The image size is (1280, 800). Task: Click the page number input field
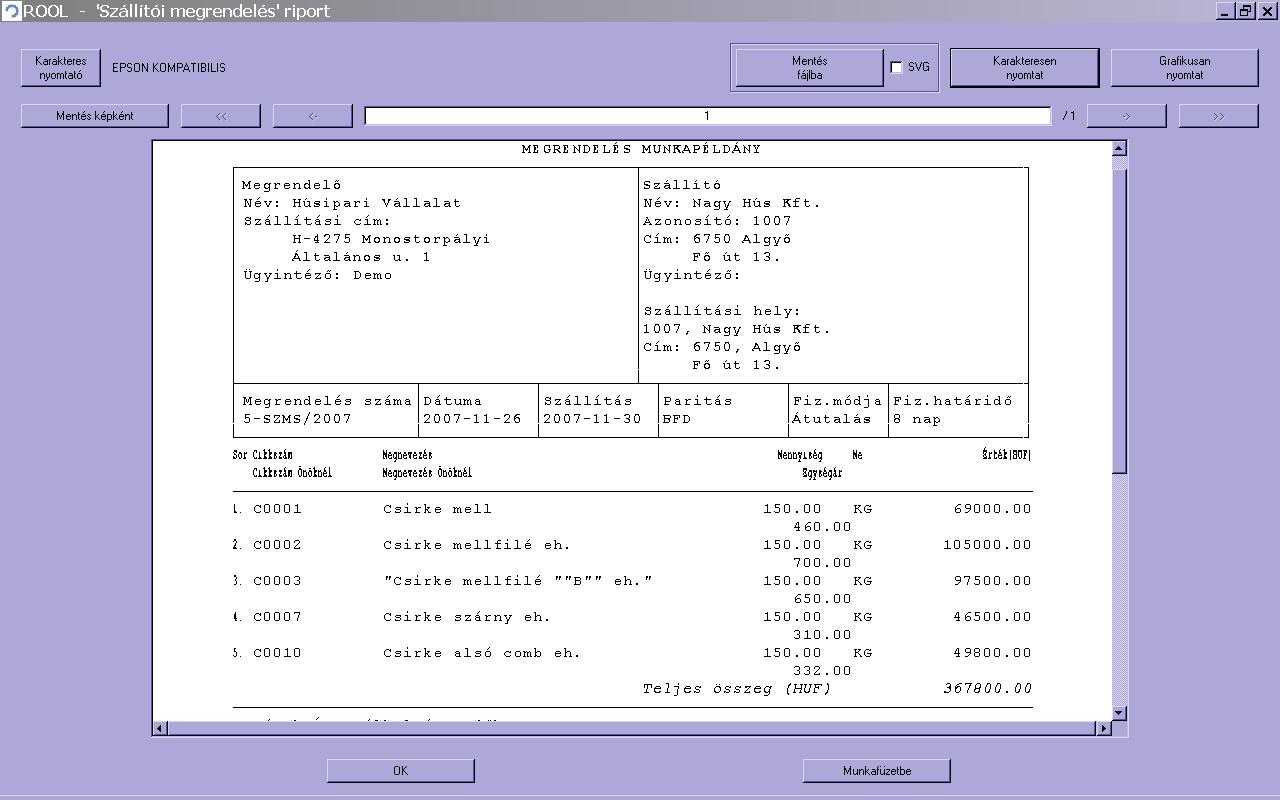click(x=707, y=116)
